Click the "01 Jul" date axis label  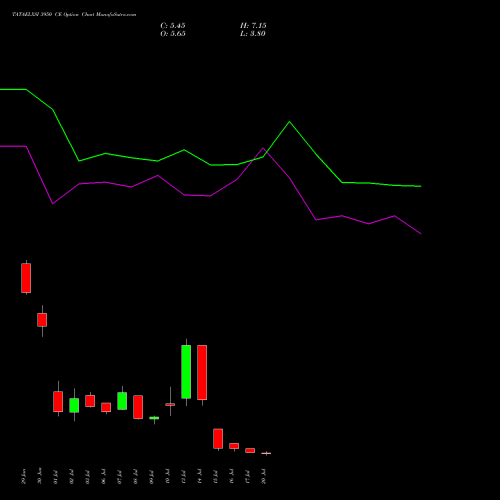tap(56, 477)
